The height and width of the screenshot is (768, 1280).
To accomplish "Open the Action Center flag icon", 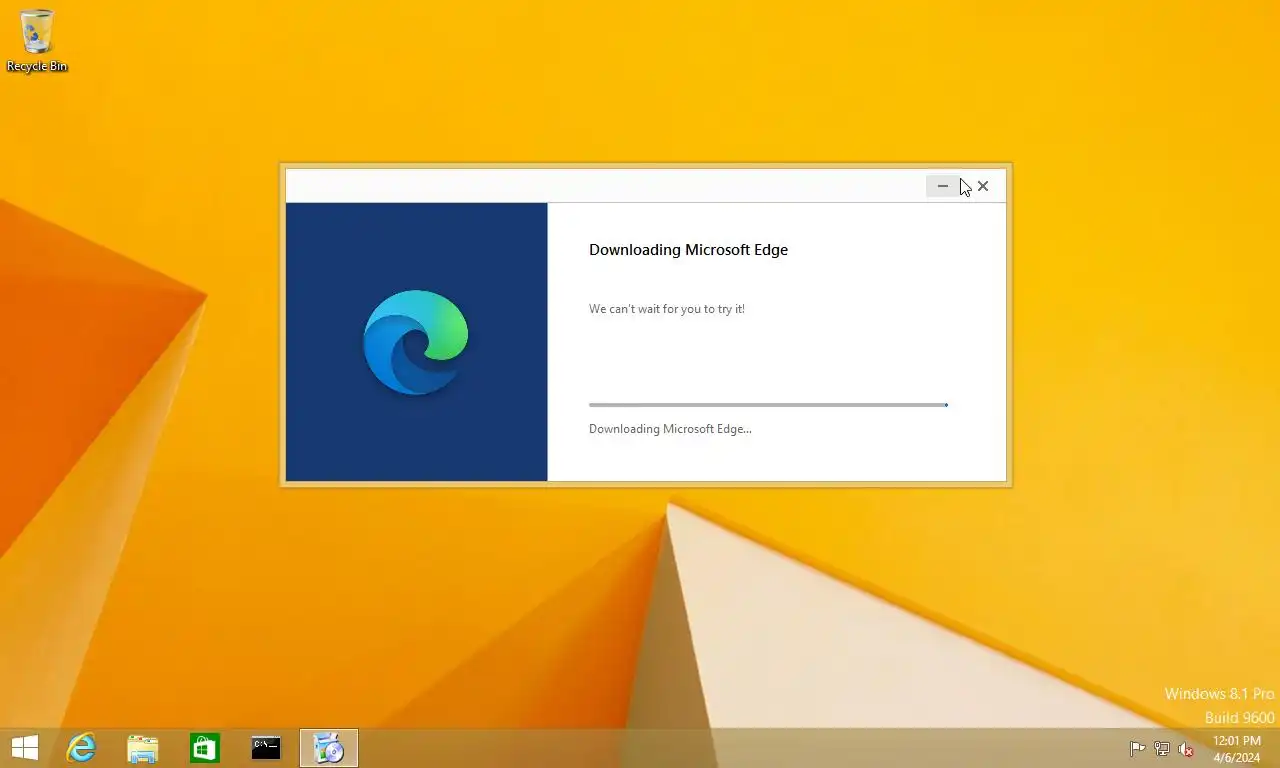I will (x=1137, y=749).
